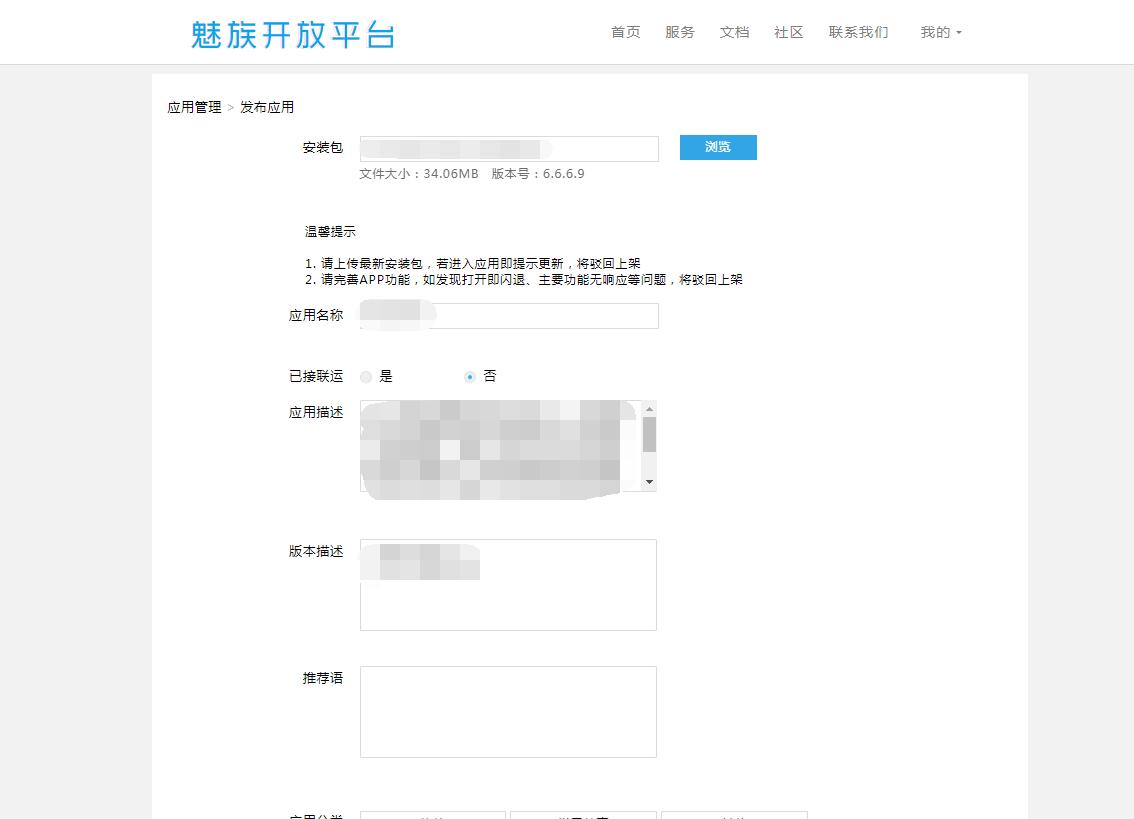Click the 应用描述 scrollbar thumb
This screenshot has height=819, width=1134.
click(649, 434)
